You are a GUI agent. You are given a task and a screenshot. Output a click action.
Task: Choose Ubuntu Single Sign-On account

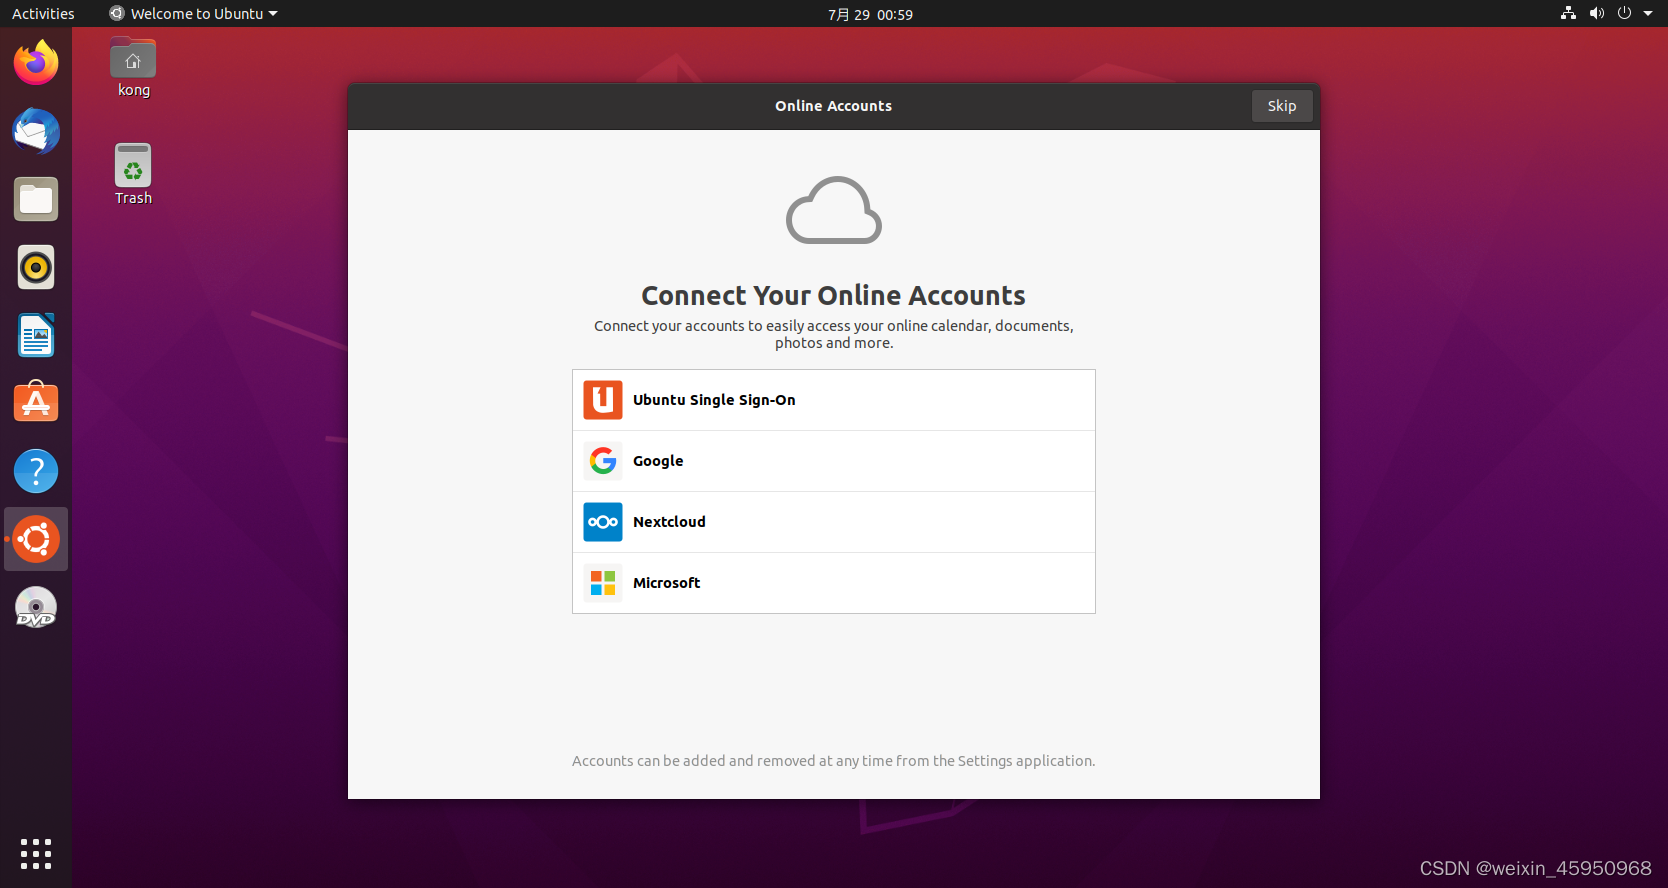834,400
